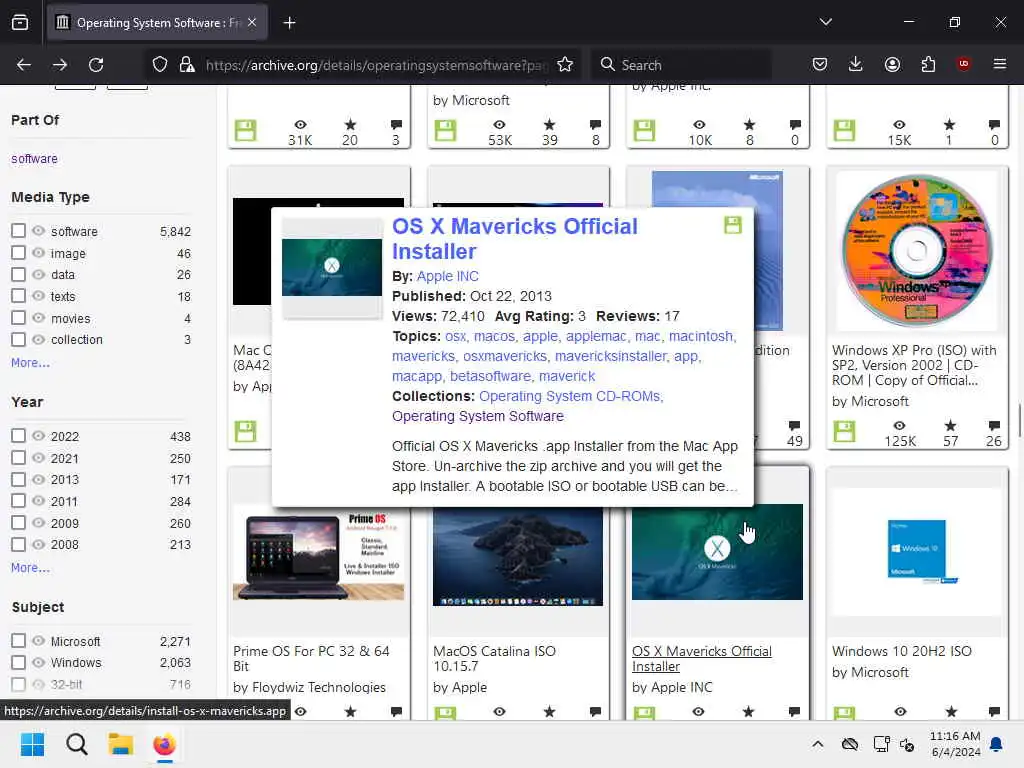1024x768 pixels.
Task: Click floppy icon on Windows XP Pro card
Action: point(844,431)
